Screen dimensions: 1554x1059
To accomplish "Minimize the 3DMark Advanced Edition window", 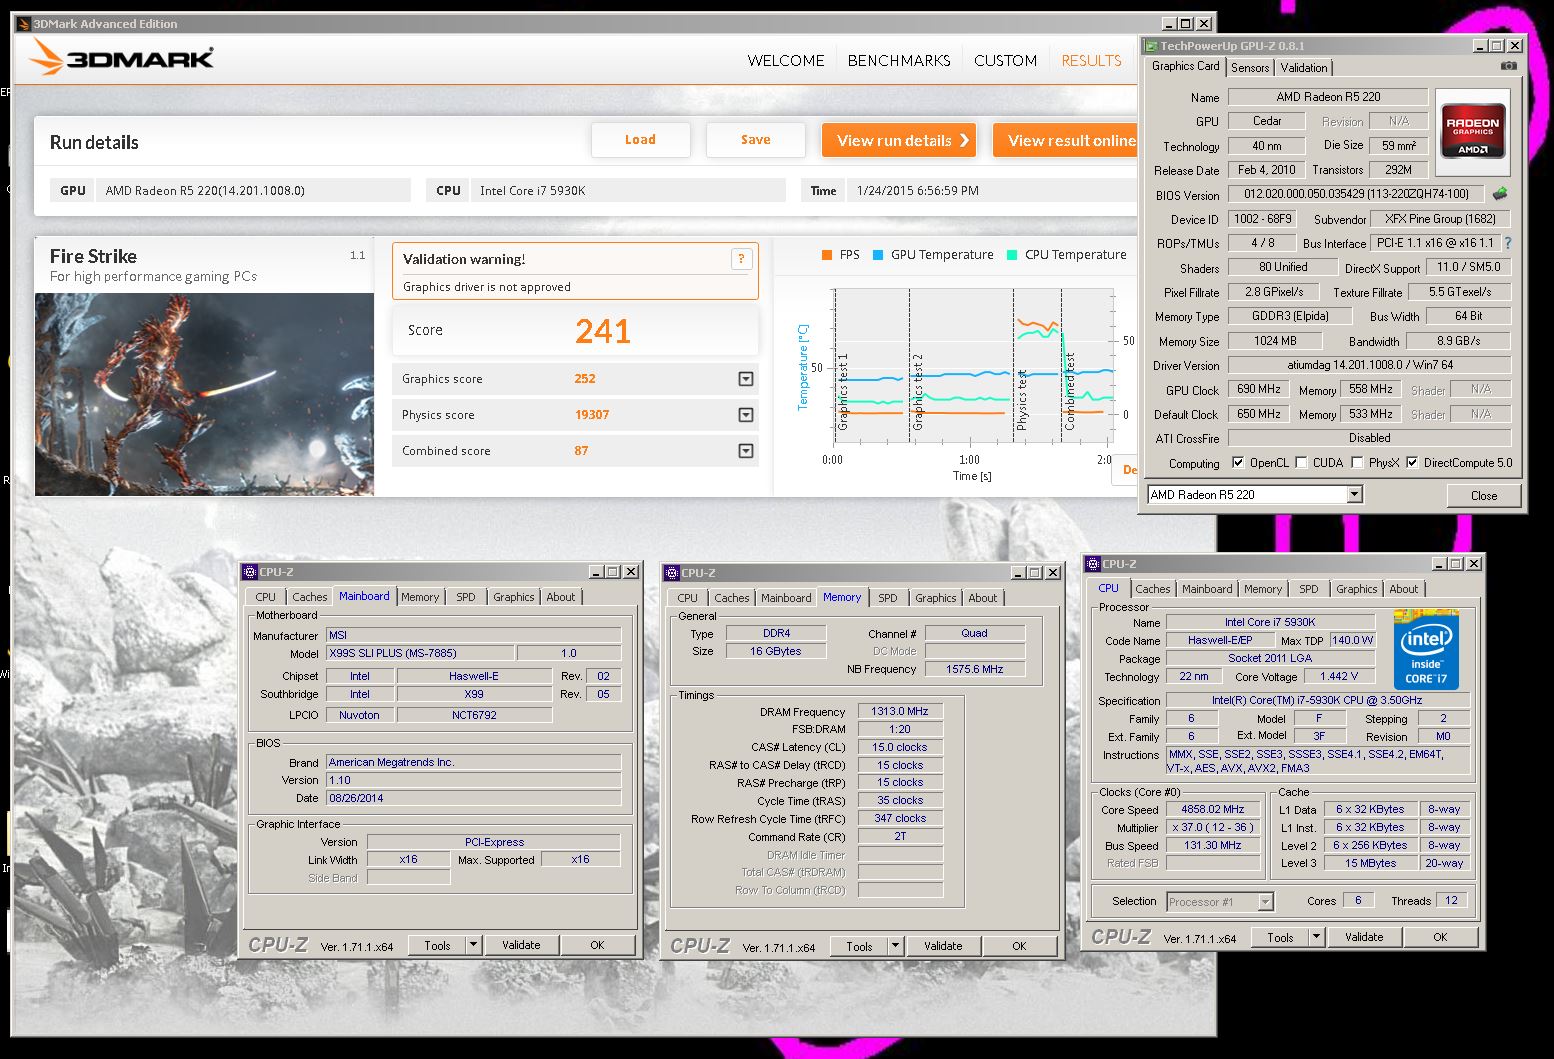I will (1169, 23).
